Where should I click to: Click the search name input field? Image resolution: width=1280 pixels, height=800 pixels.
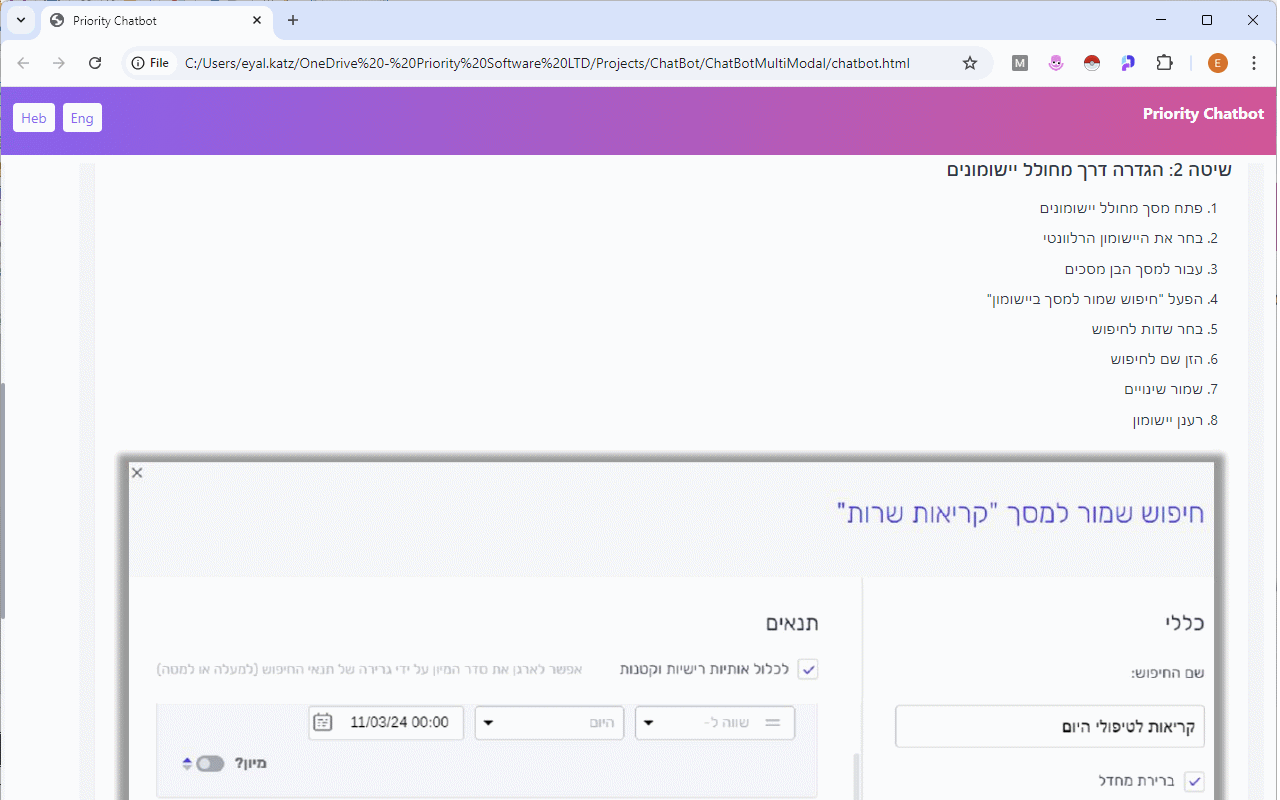[x=1049, y=726]
